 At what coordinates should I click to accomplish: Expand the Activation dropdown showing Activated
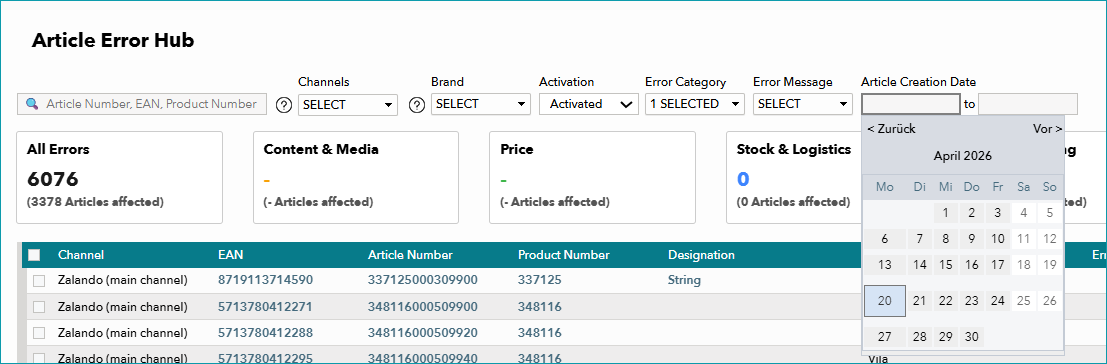point(589,104)
